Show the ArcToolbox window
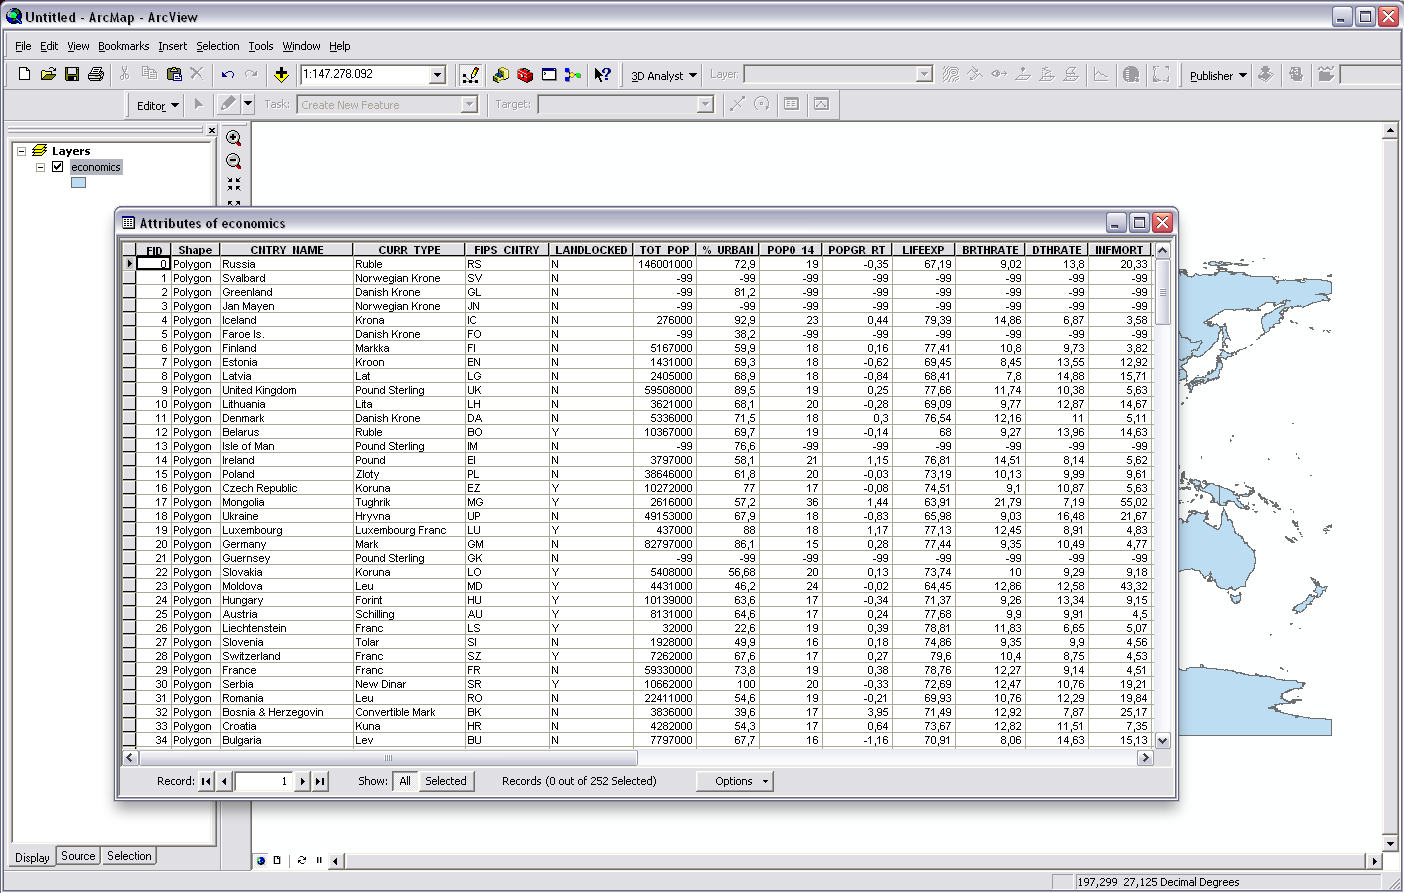 pos(525,75)
